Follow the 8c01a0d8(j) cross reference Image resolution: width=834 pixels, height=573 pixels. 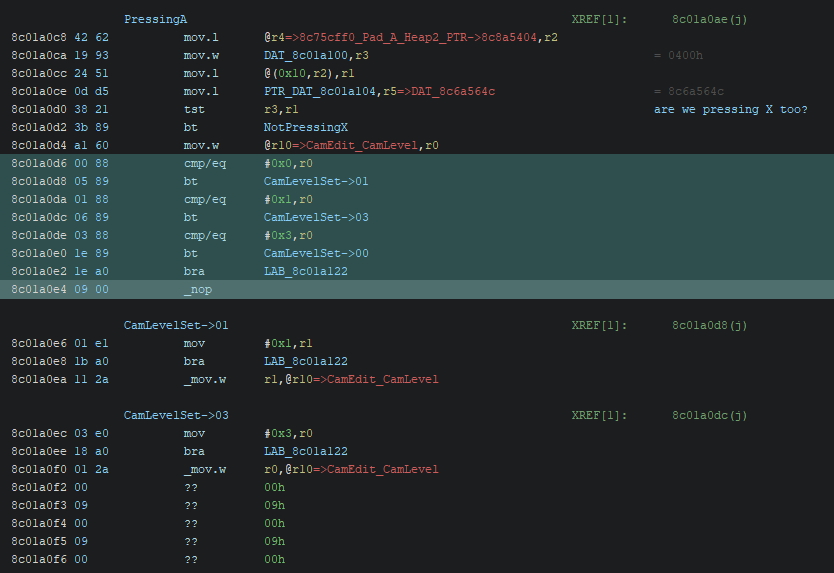(x=710, y=325)
